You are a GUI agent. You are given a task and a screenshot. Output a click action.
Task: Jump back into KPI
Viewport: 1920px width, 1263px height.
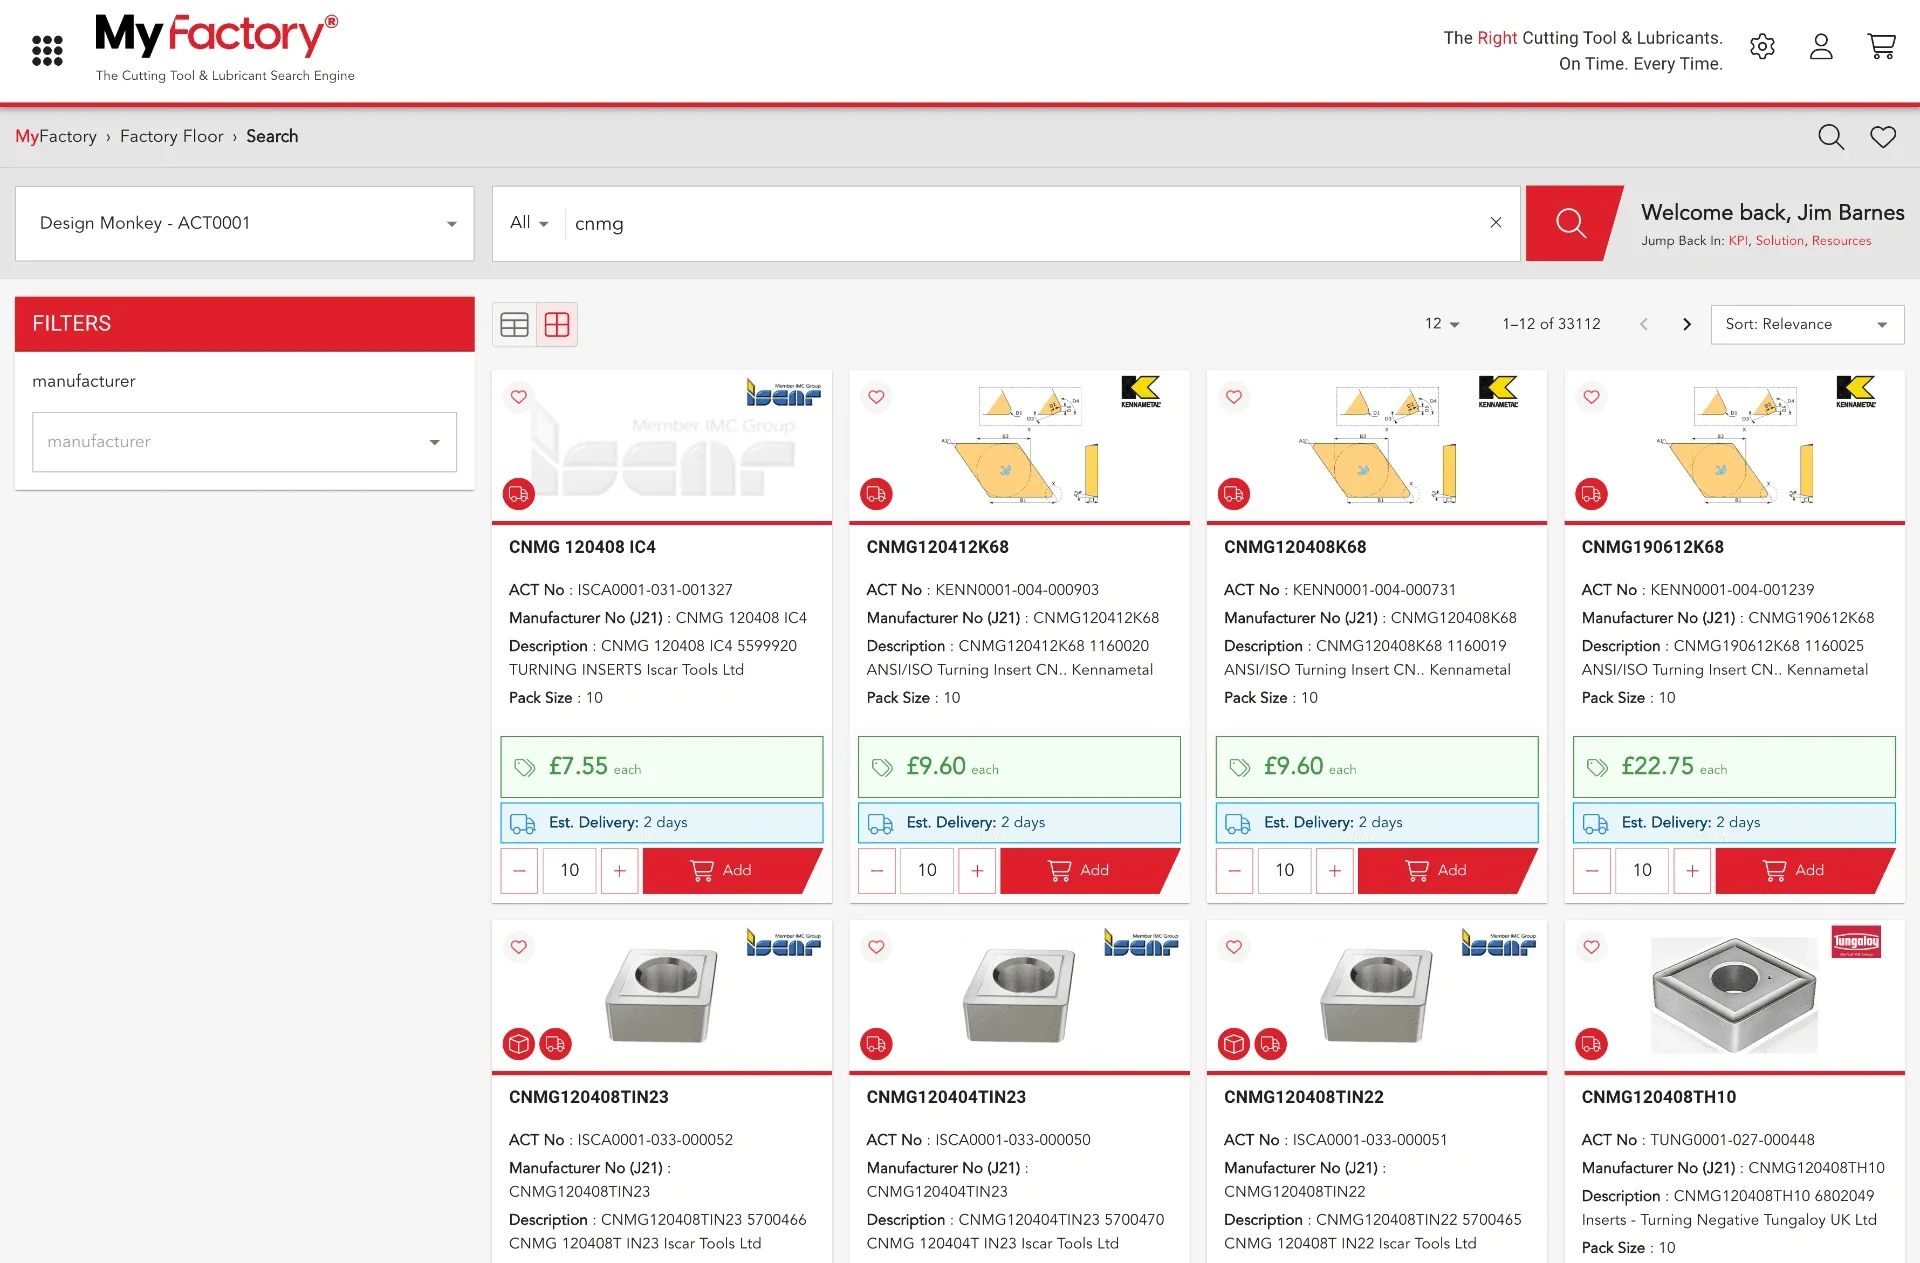(1738, 241)
